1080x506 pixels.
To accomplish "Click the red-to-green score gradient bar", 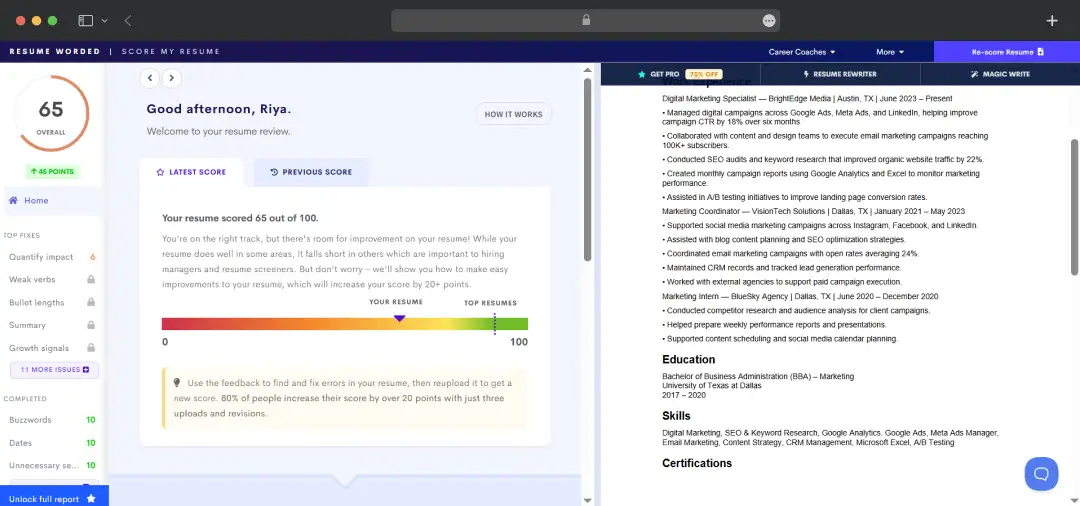I will (x=345, y=324).
